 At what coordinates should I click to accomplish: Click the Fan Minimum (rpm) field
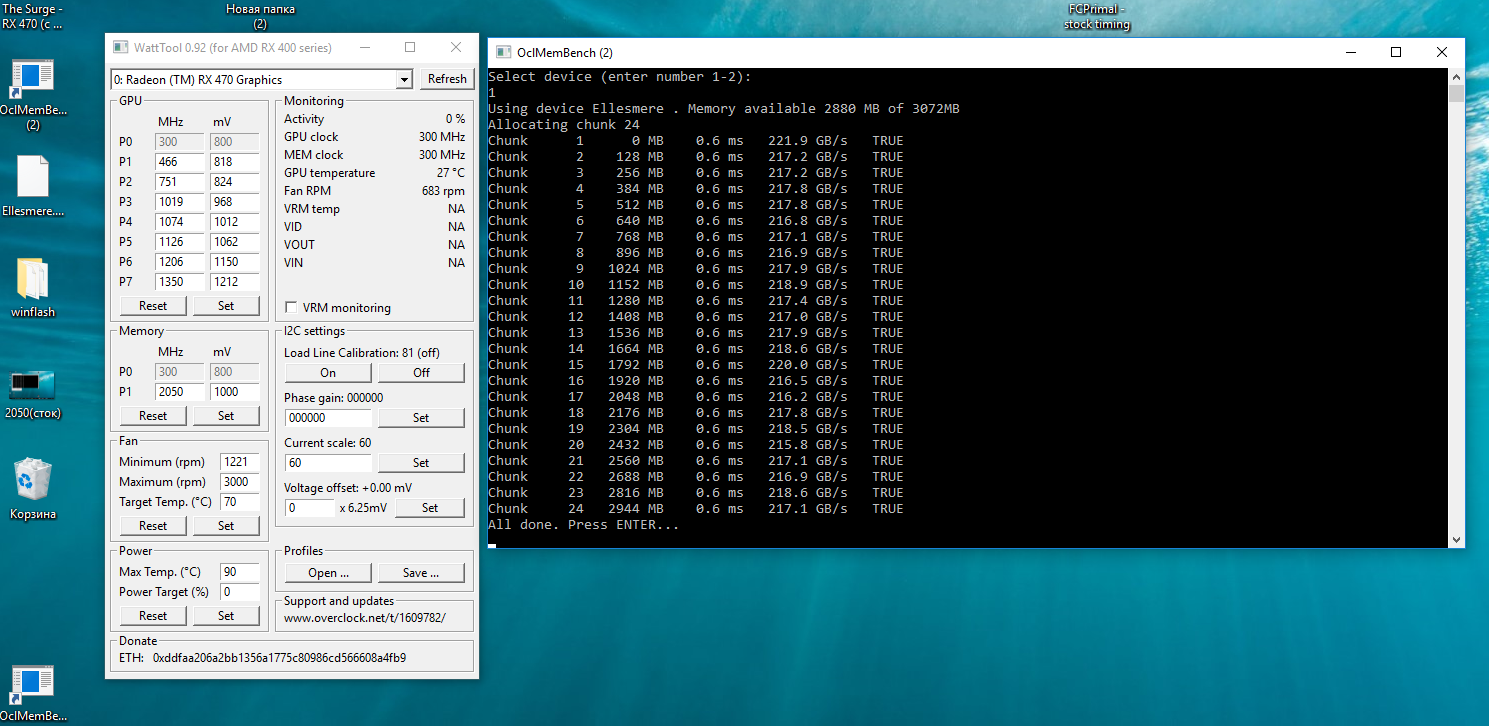pos(239,462)
